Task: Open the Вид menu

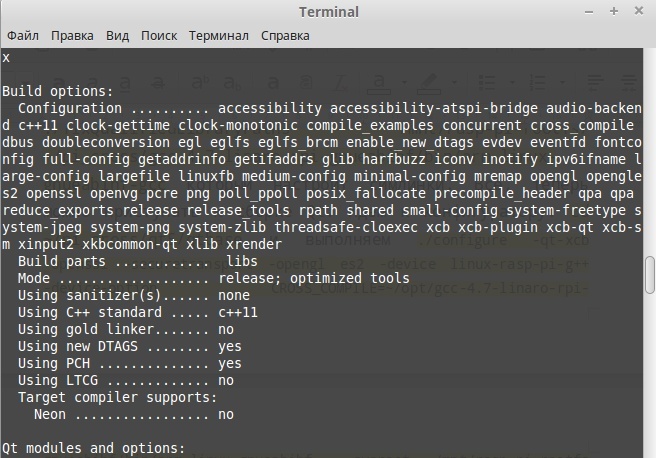Action: (118, 35)
